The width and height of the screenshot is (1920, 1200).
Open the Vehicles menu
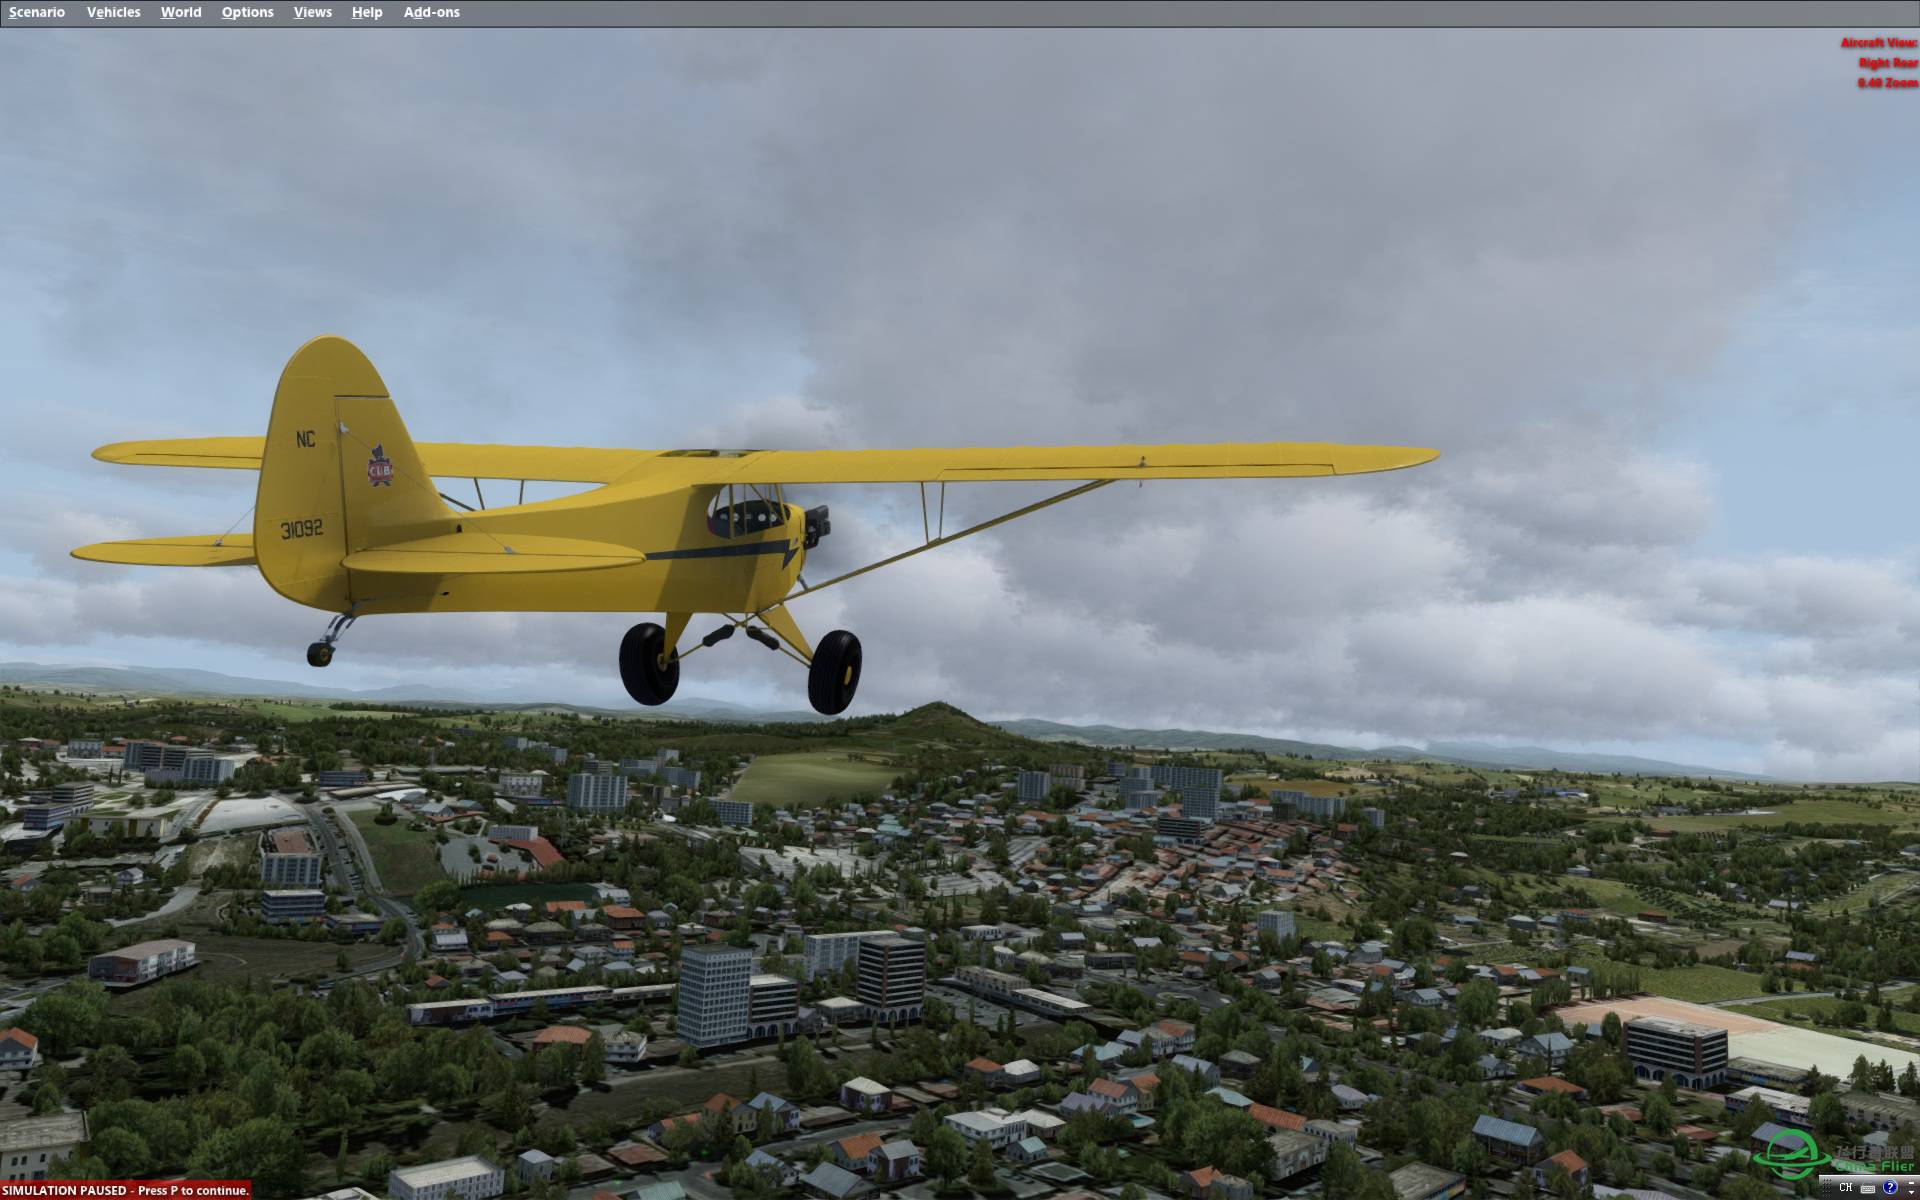(113, 12)
